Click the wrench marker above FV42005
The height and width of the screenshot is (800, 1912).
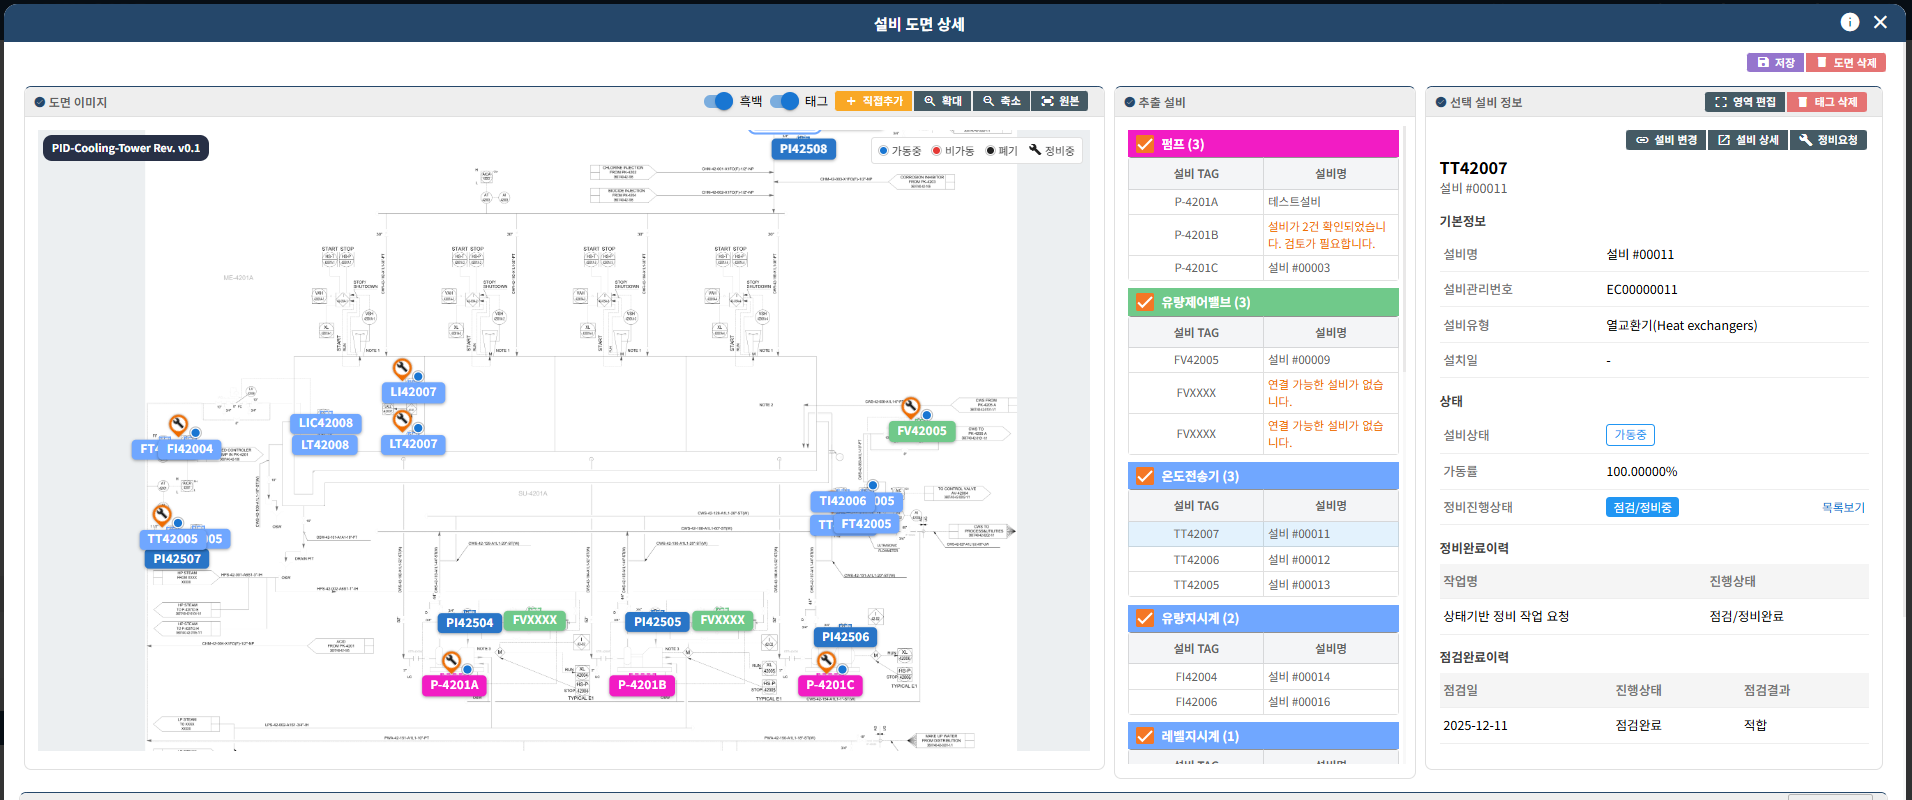[910, 407]
